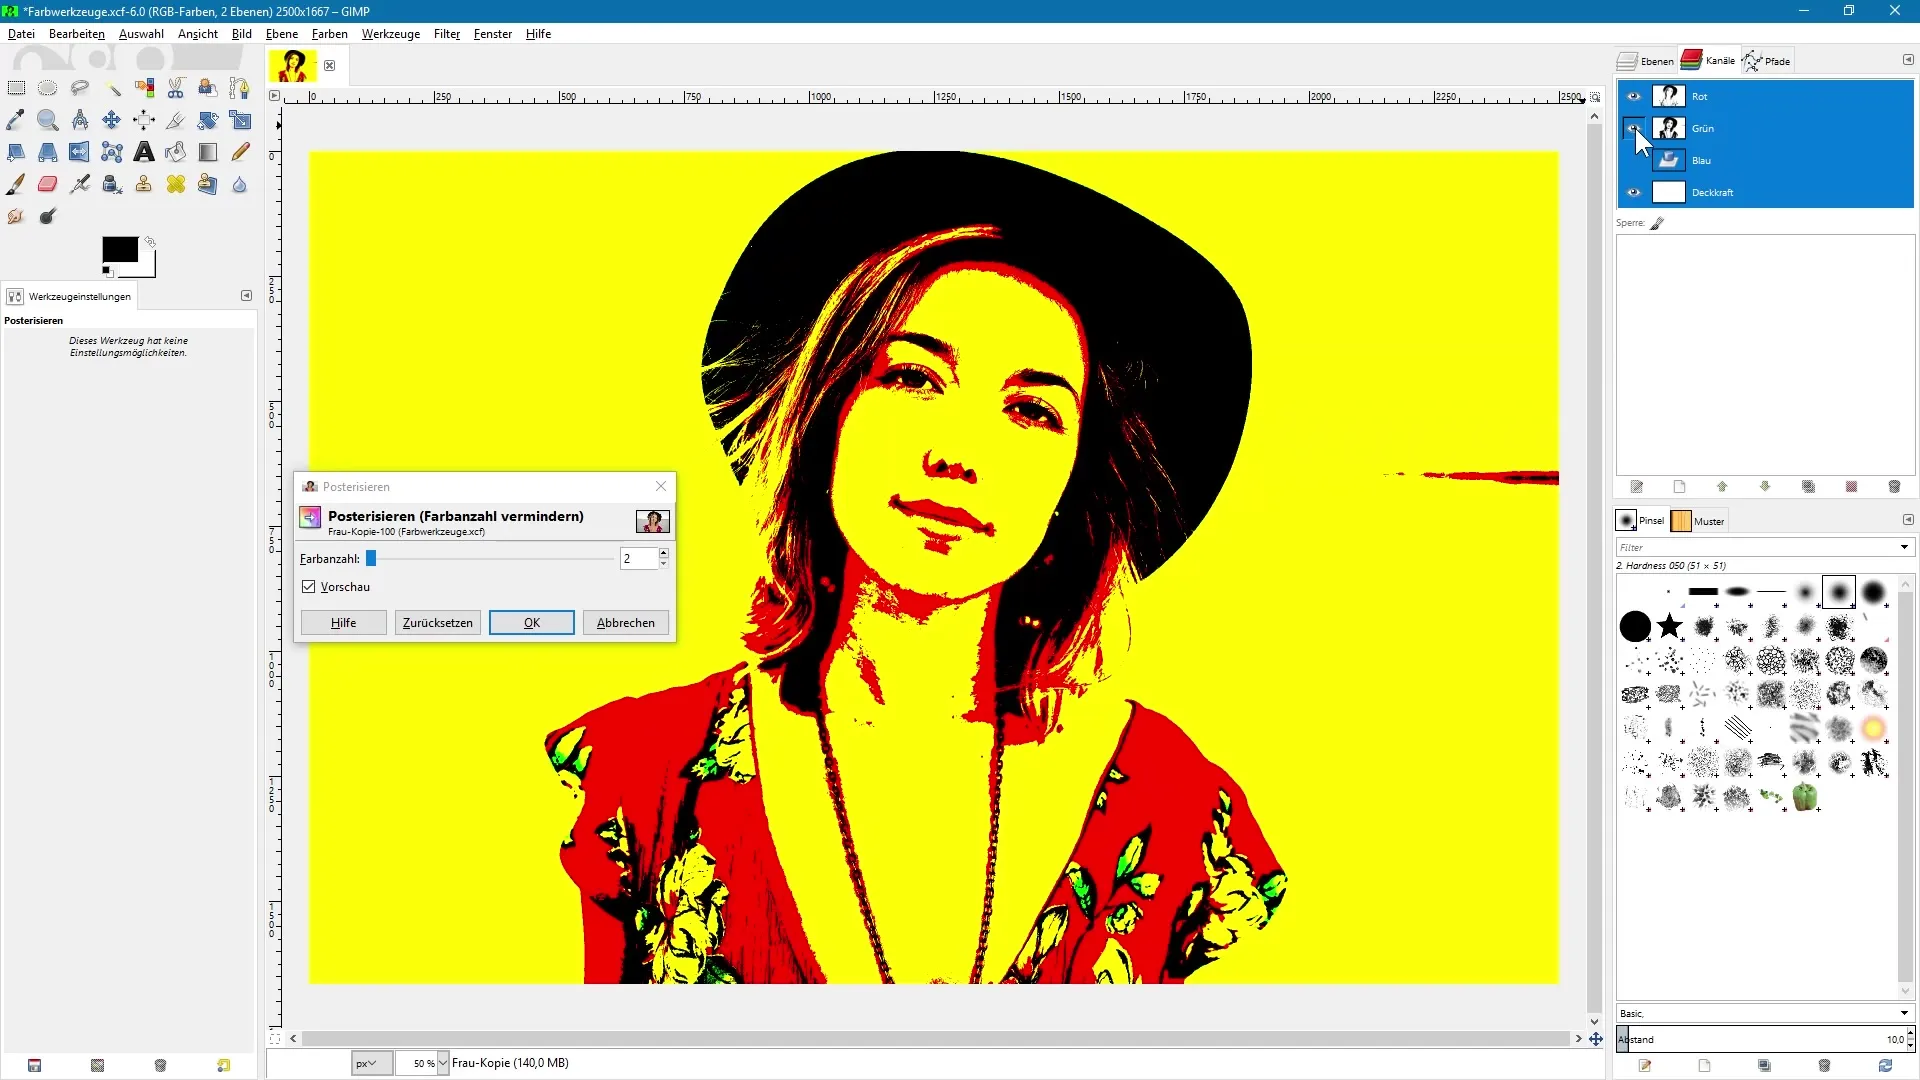Select the Free Select lasso tool
The image size is (1920, 1080).
tap(80, 88)
